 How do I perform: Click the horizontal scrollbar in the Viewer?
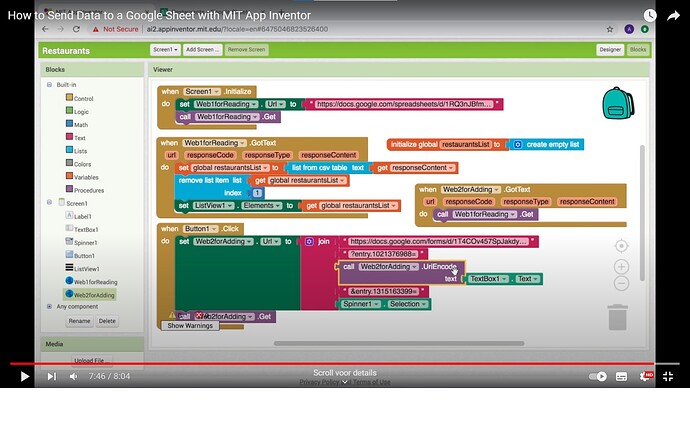click(399, 343)
